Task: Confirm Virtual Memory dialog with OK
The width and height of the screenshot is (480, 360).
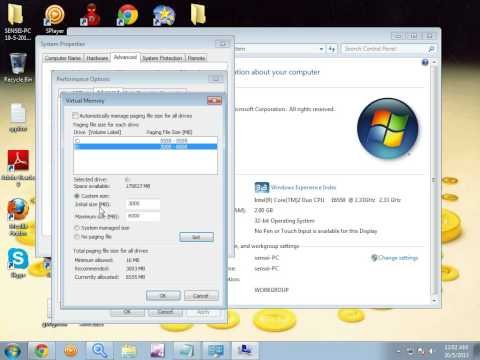Action: pos(163,296)
